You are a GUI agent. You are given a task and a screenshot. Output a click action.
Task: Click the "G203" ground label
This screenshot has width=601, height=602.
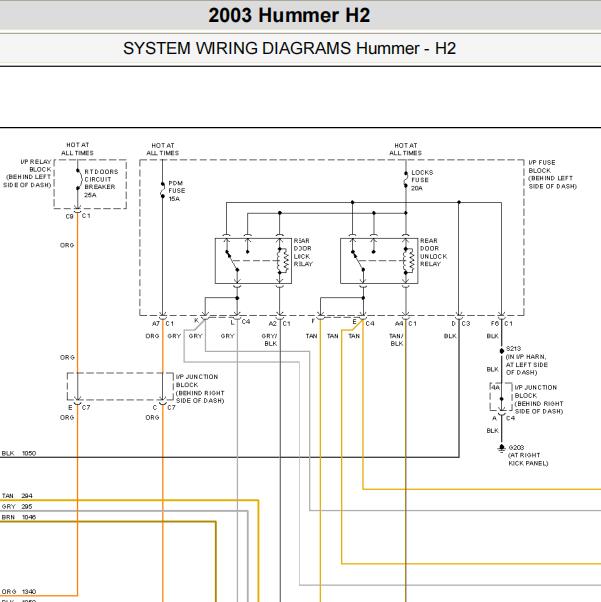pyautogui.click(x=516, y=448)
